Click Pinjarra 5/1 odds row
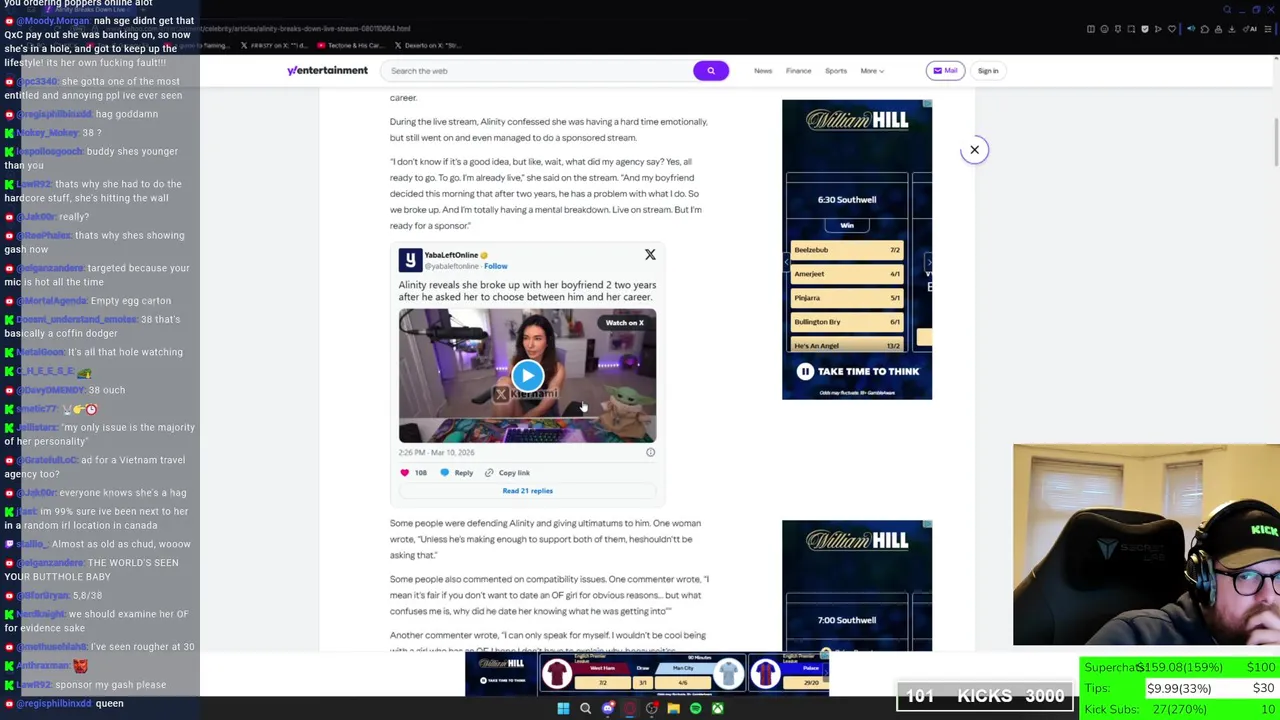 847,298
